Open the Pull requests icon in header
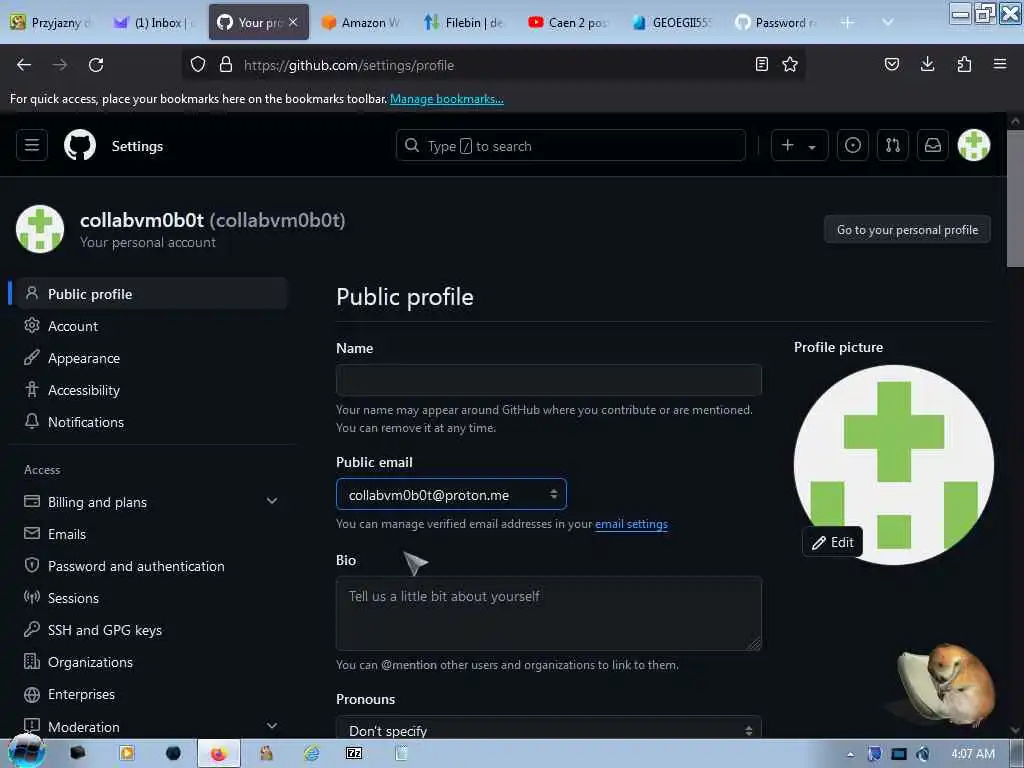Viewport: 1024px width, 768px height. tap(893, 145)
